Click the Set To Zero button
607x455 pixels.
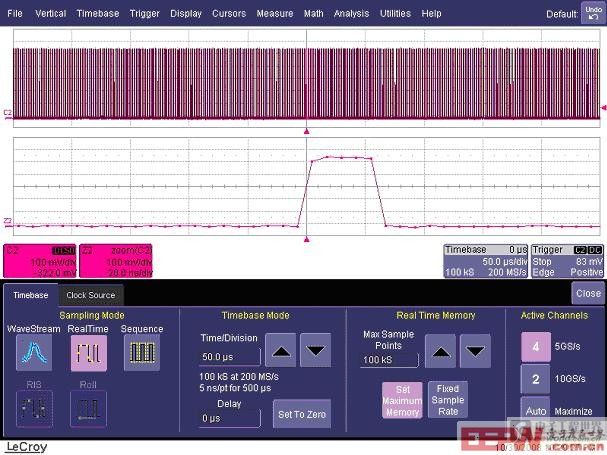301,414
